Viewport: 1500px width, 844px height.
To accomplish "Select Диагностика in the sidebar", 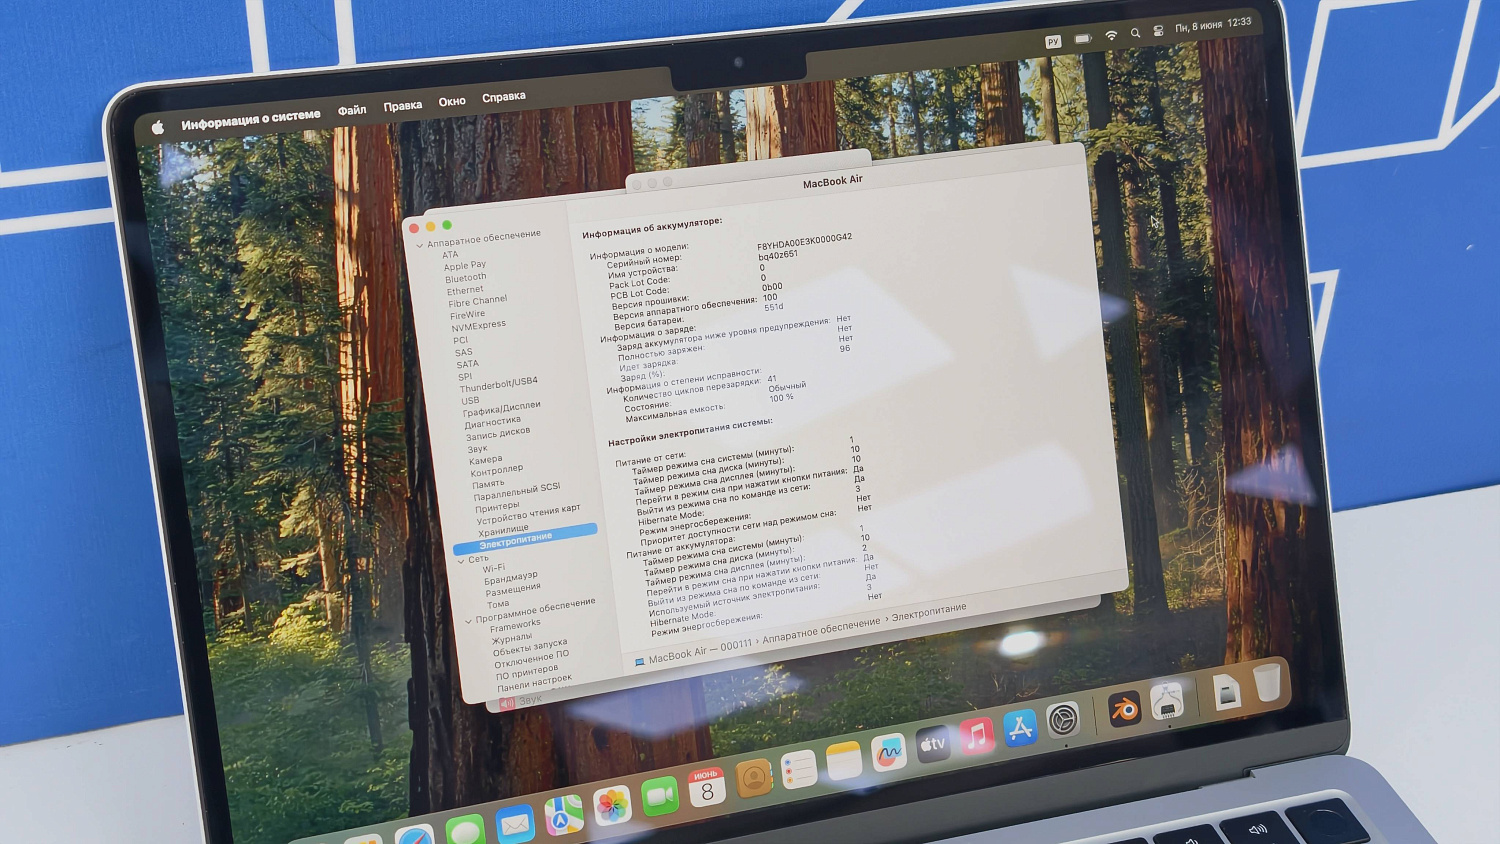I will [x=492, y=422].
